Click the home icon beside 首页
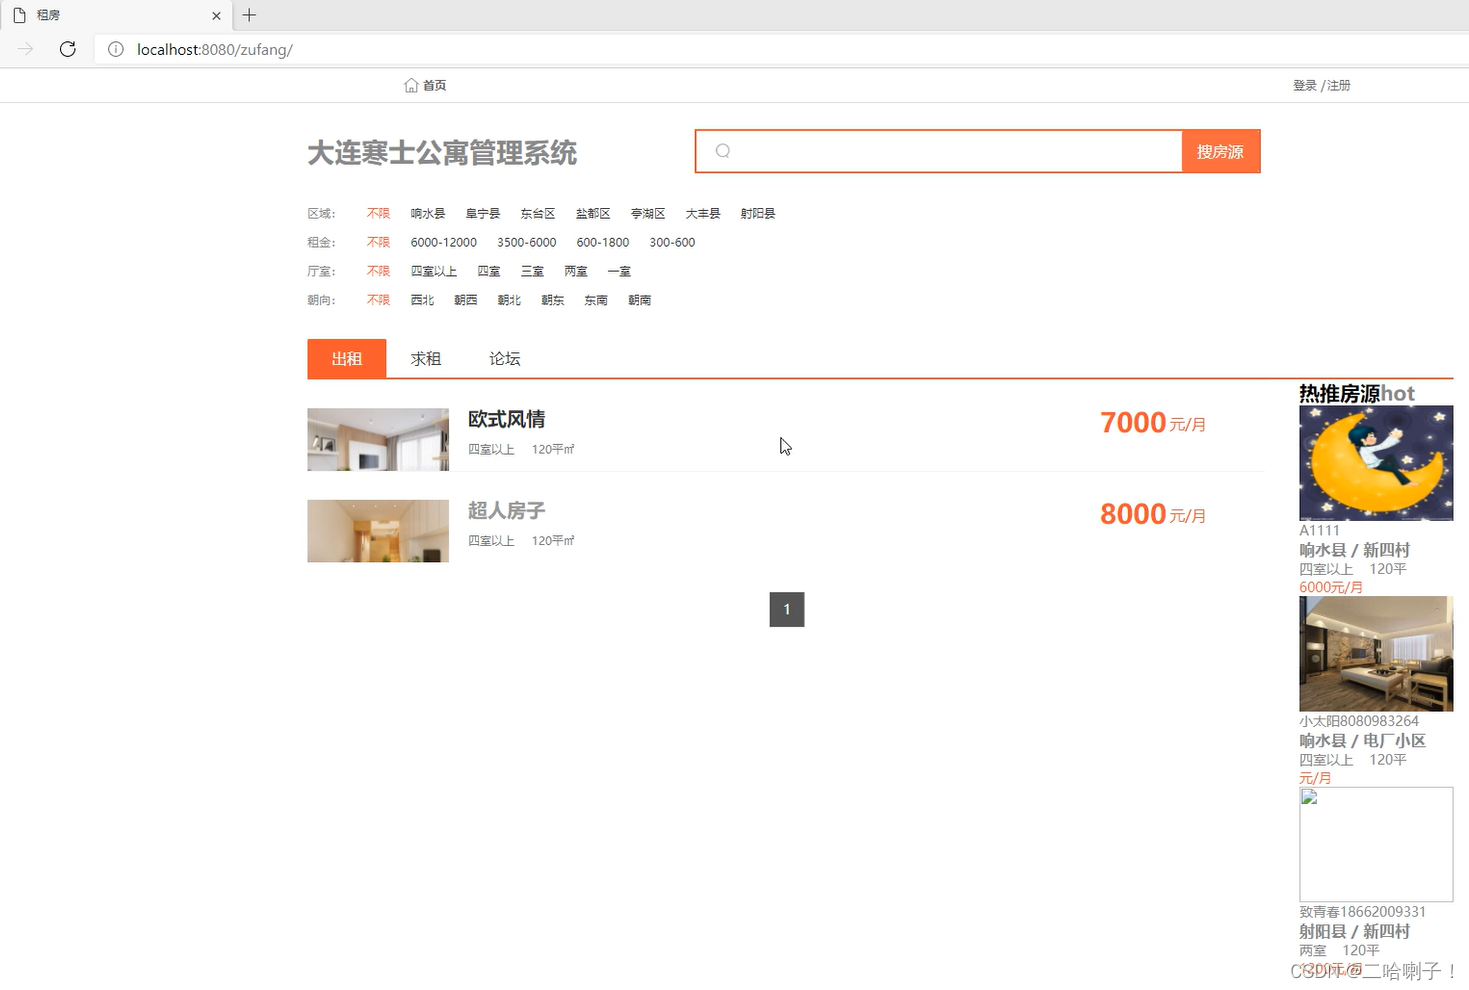 pos(410,85)
